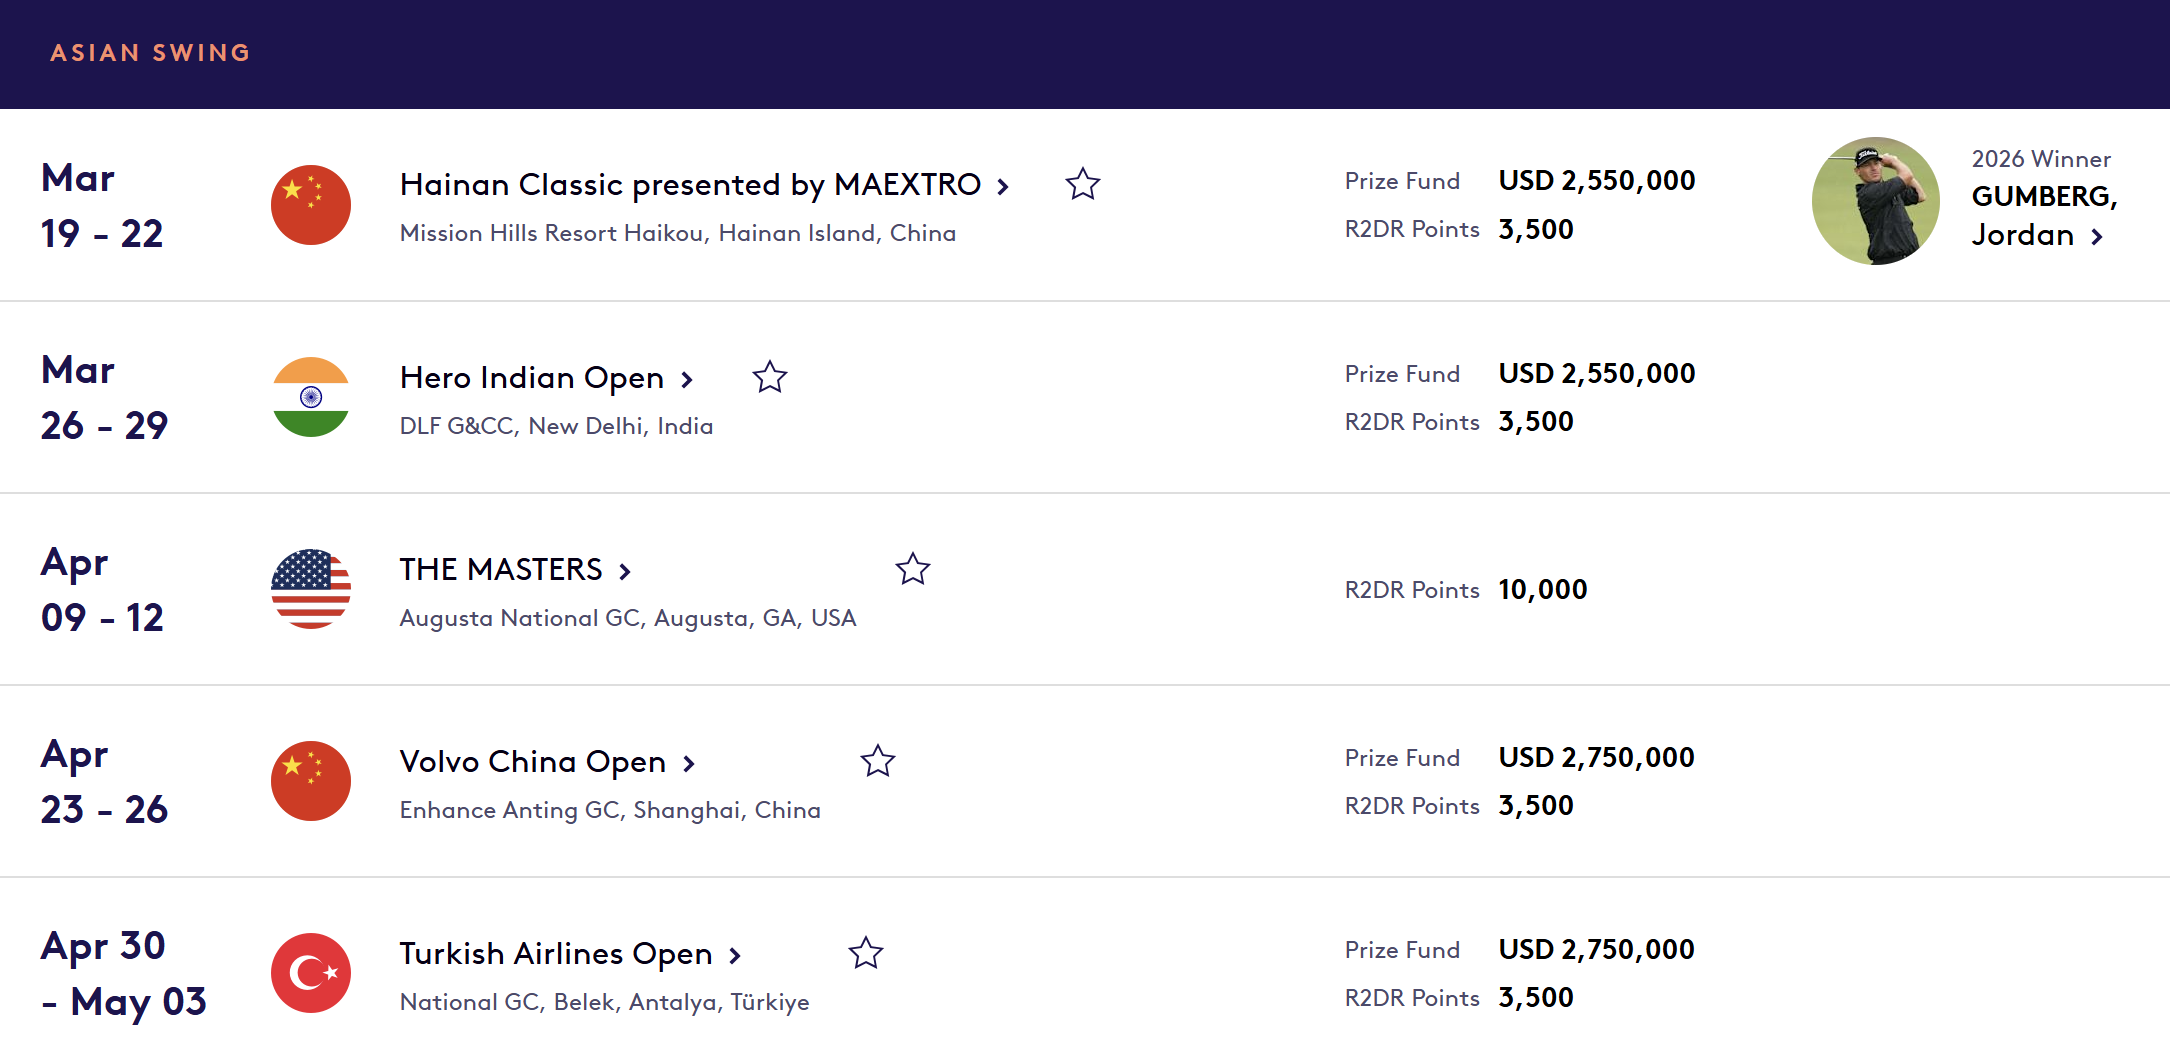The height and width of the screenshot is (1062, 2170).
Task: Toggle favorite star for Volvo China Open
Action: (878, 761)
